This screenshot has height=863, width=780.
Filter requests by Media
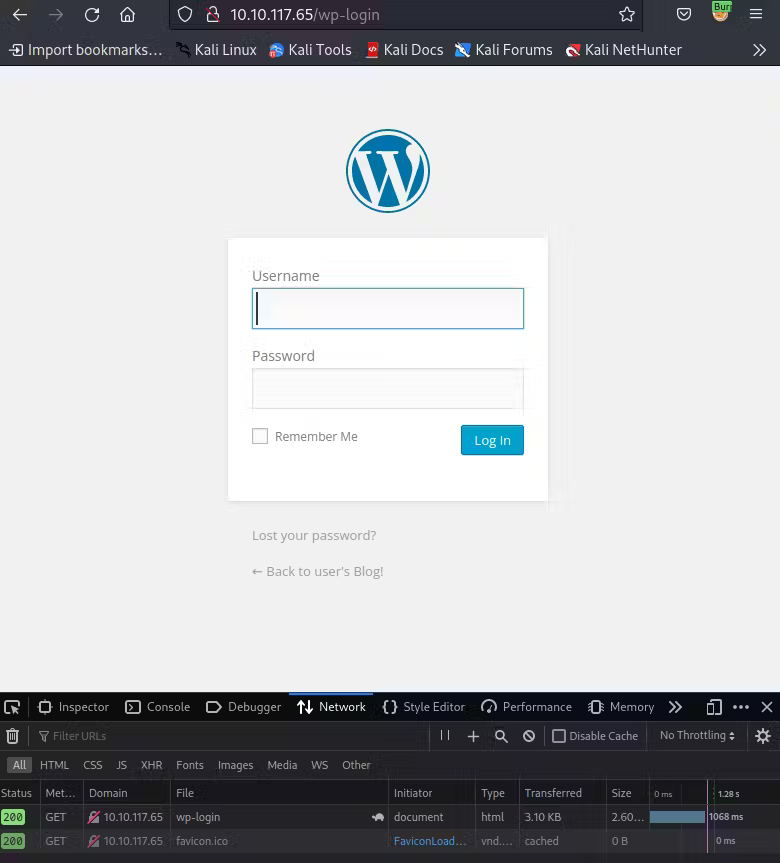[282, 765]
